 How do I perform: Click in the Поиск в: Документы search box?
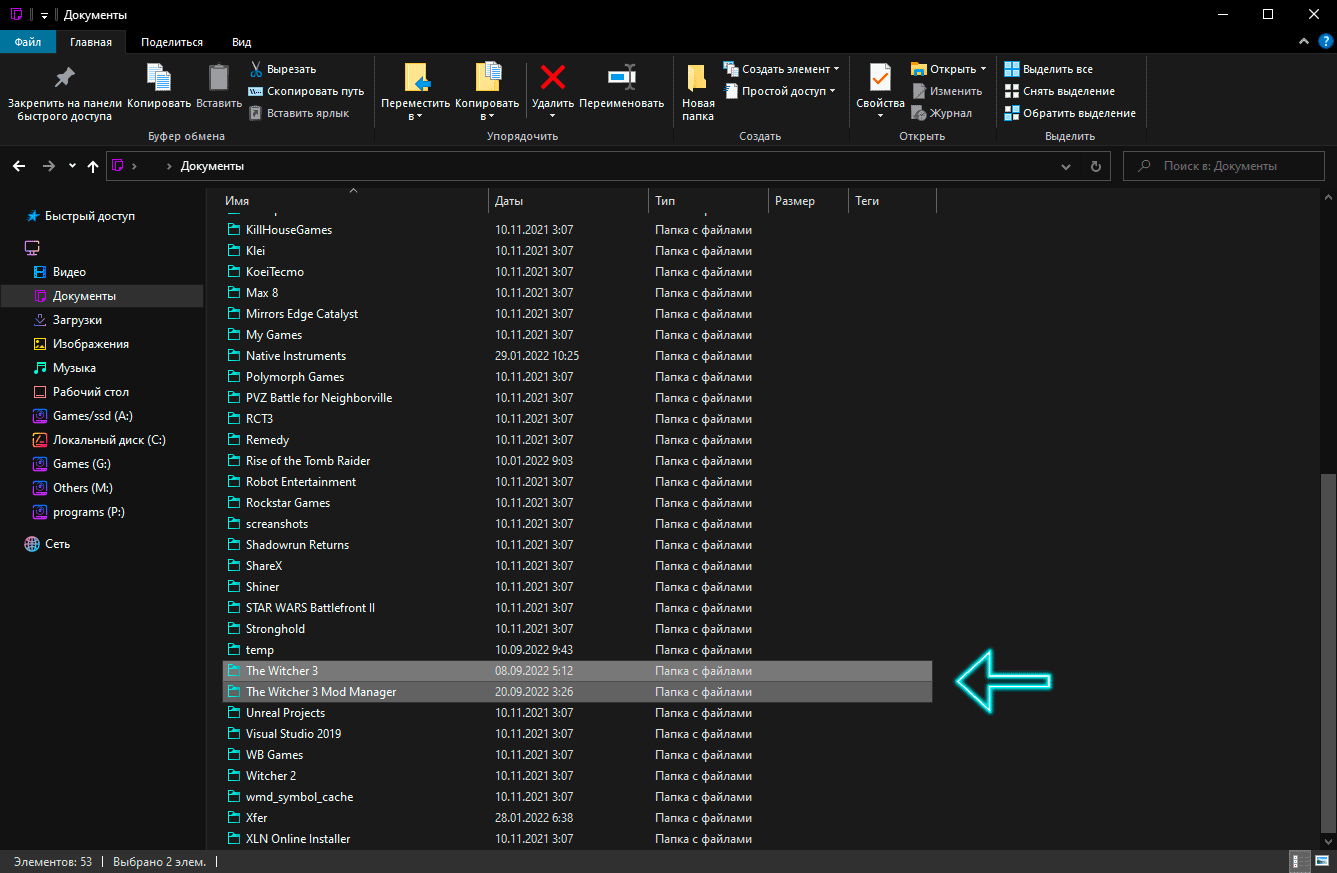pyautogui.click(x=1224, y=166)
